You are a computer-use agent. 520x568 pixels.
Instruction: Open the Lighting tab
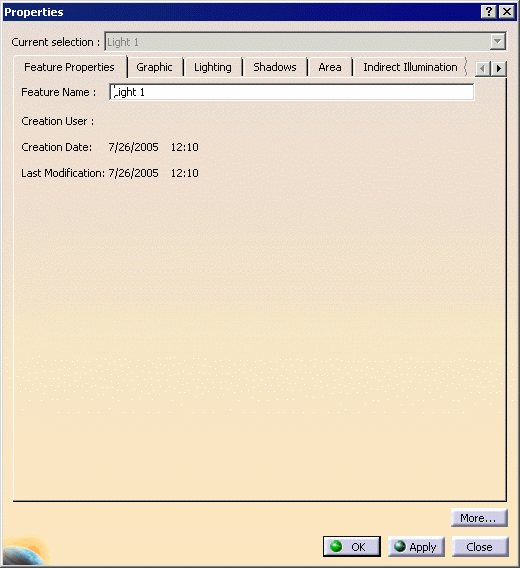[x=213, y=67]
